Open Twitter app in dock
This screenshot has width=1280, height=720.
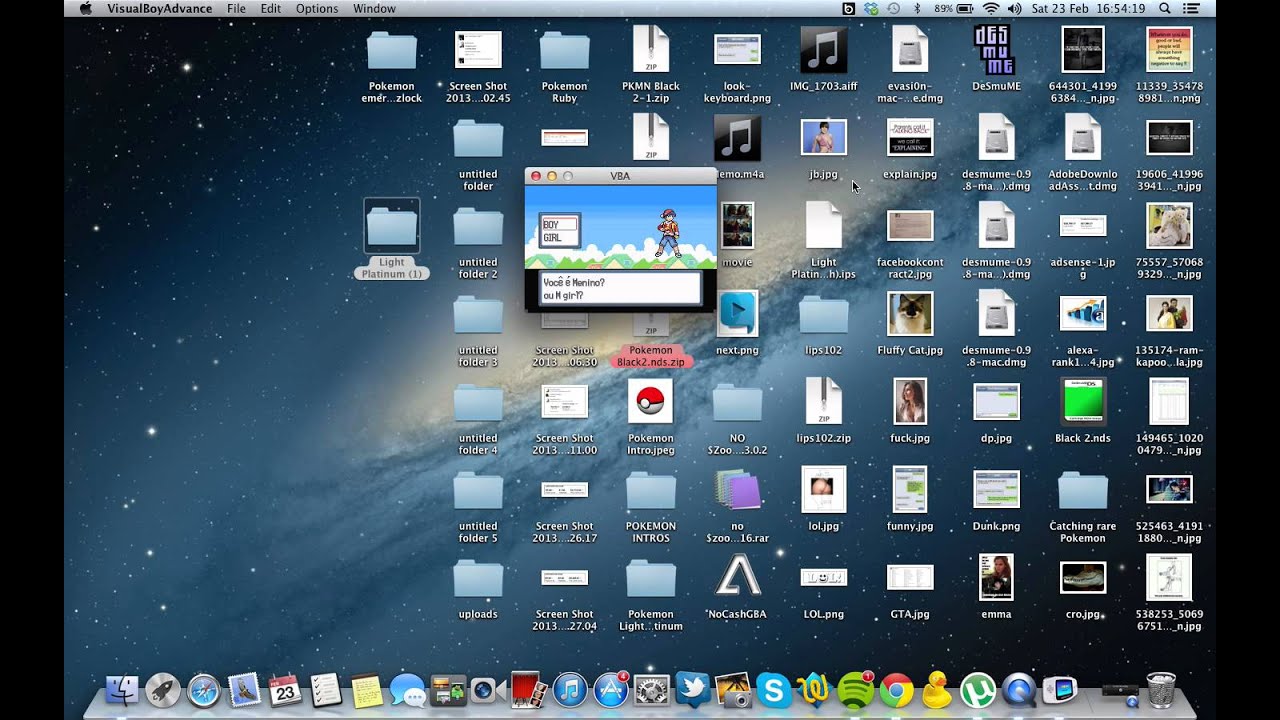[692, 690]
